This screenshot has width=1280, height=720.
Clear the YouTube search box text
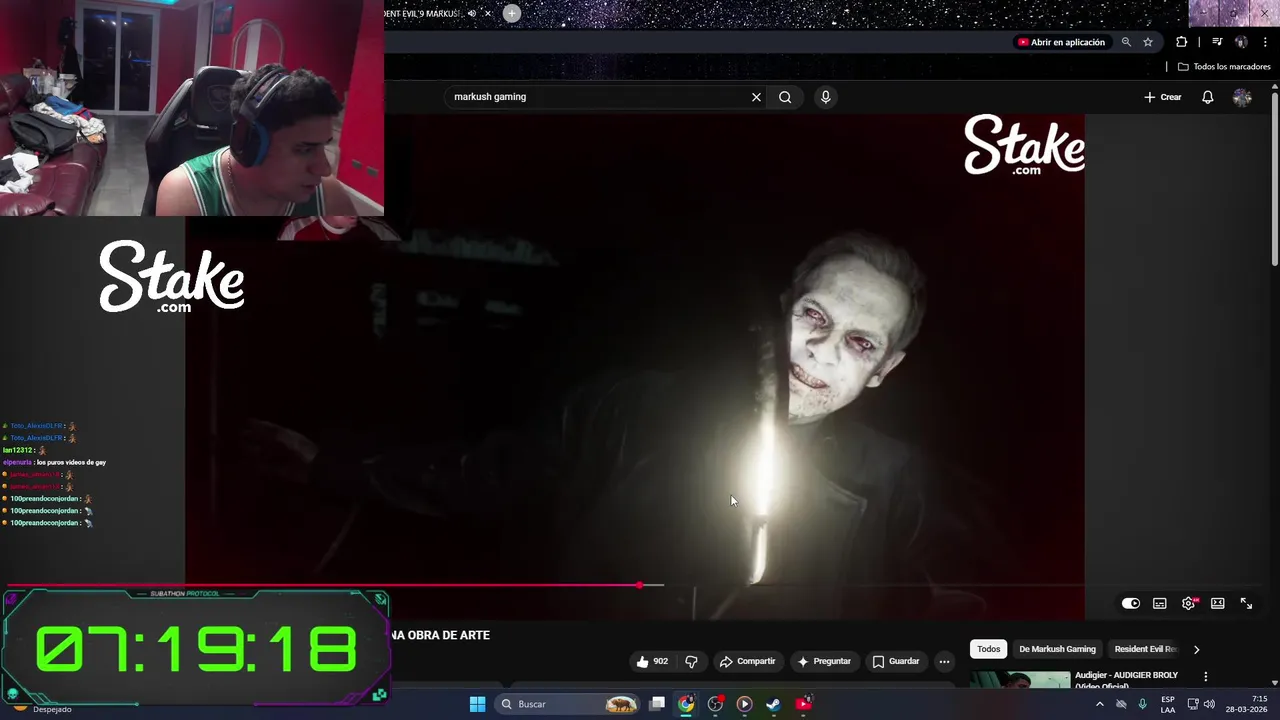point(756,97)
